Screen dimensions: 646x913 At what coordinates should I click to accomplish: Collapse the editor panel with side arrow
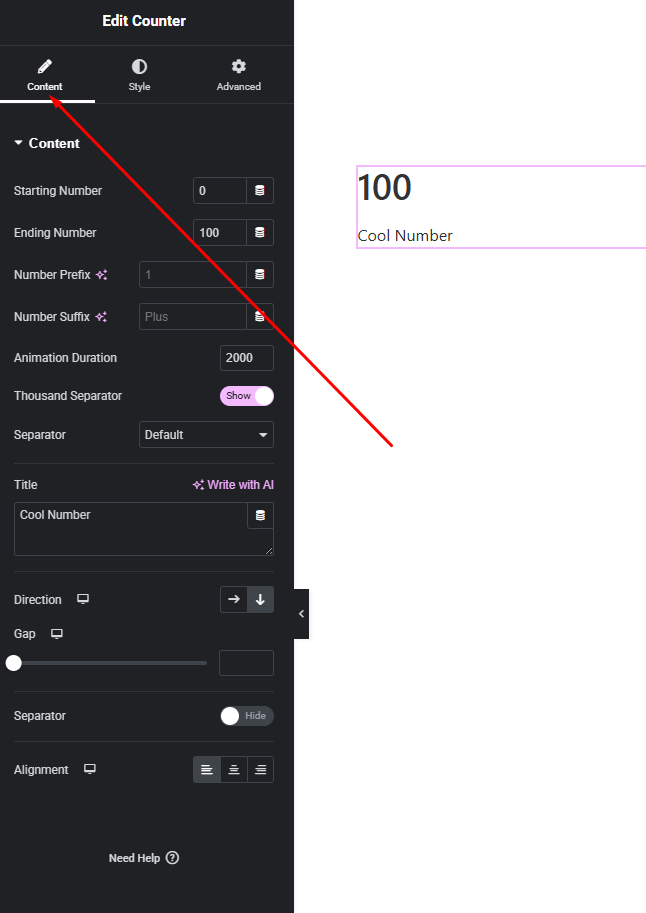(301, 614)
